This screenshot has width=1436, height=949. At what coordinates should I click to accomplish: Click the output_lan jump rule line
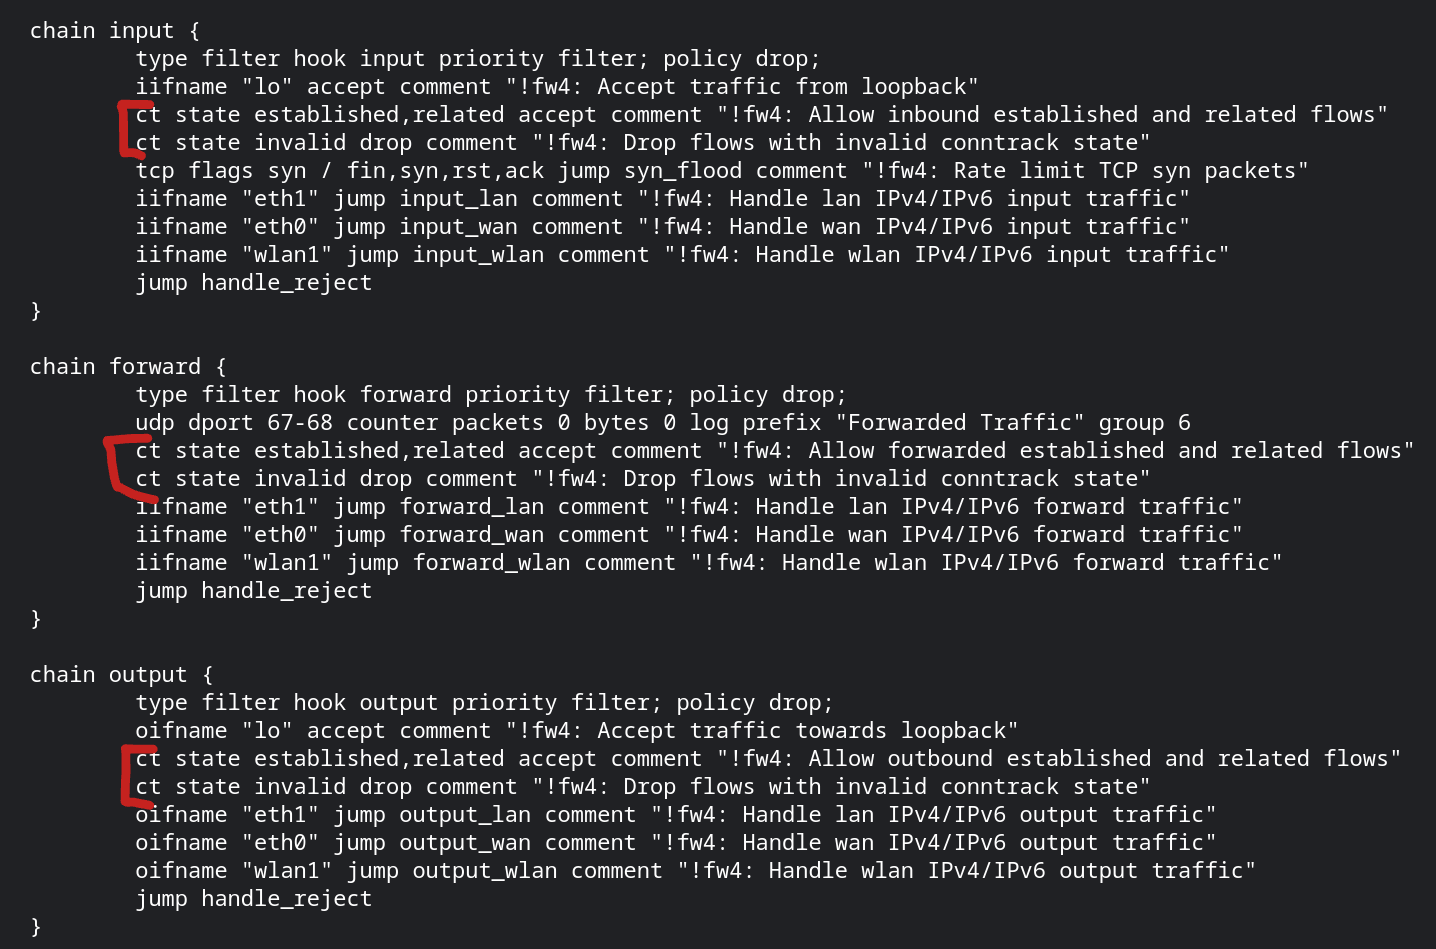[676, 815]
